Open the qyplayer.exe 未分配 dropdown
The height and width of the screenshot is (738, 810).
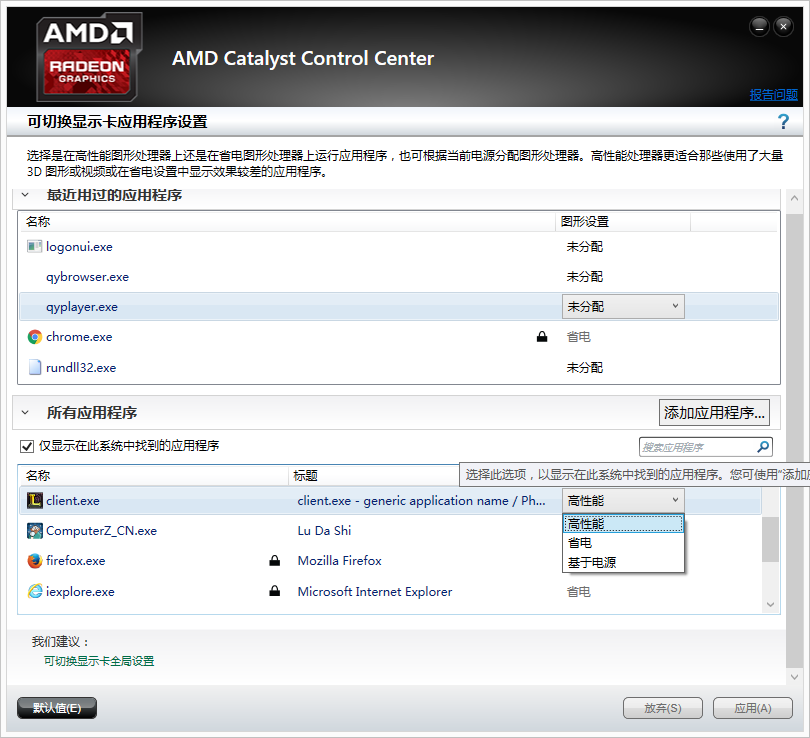(x=623, y=306)
